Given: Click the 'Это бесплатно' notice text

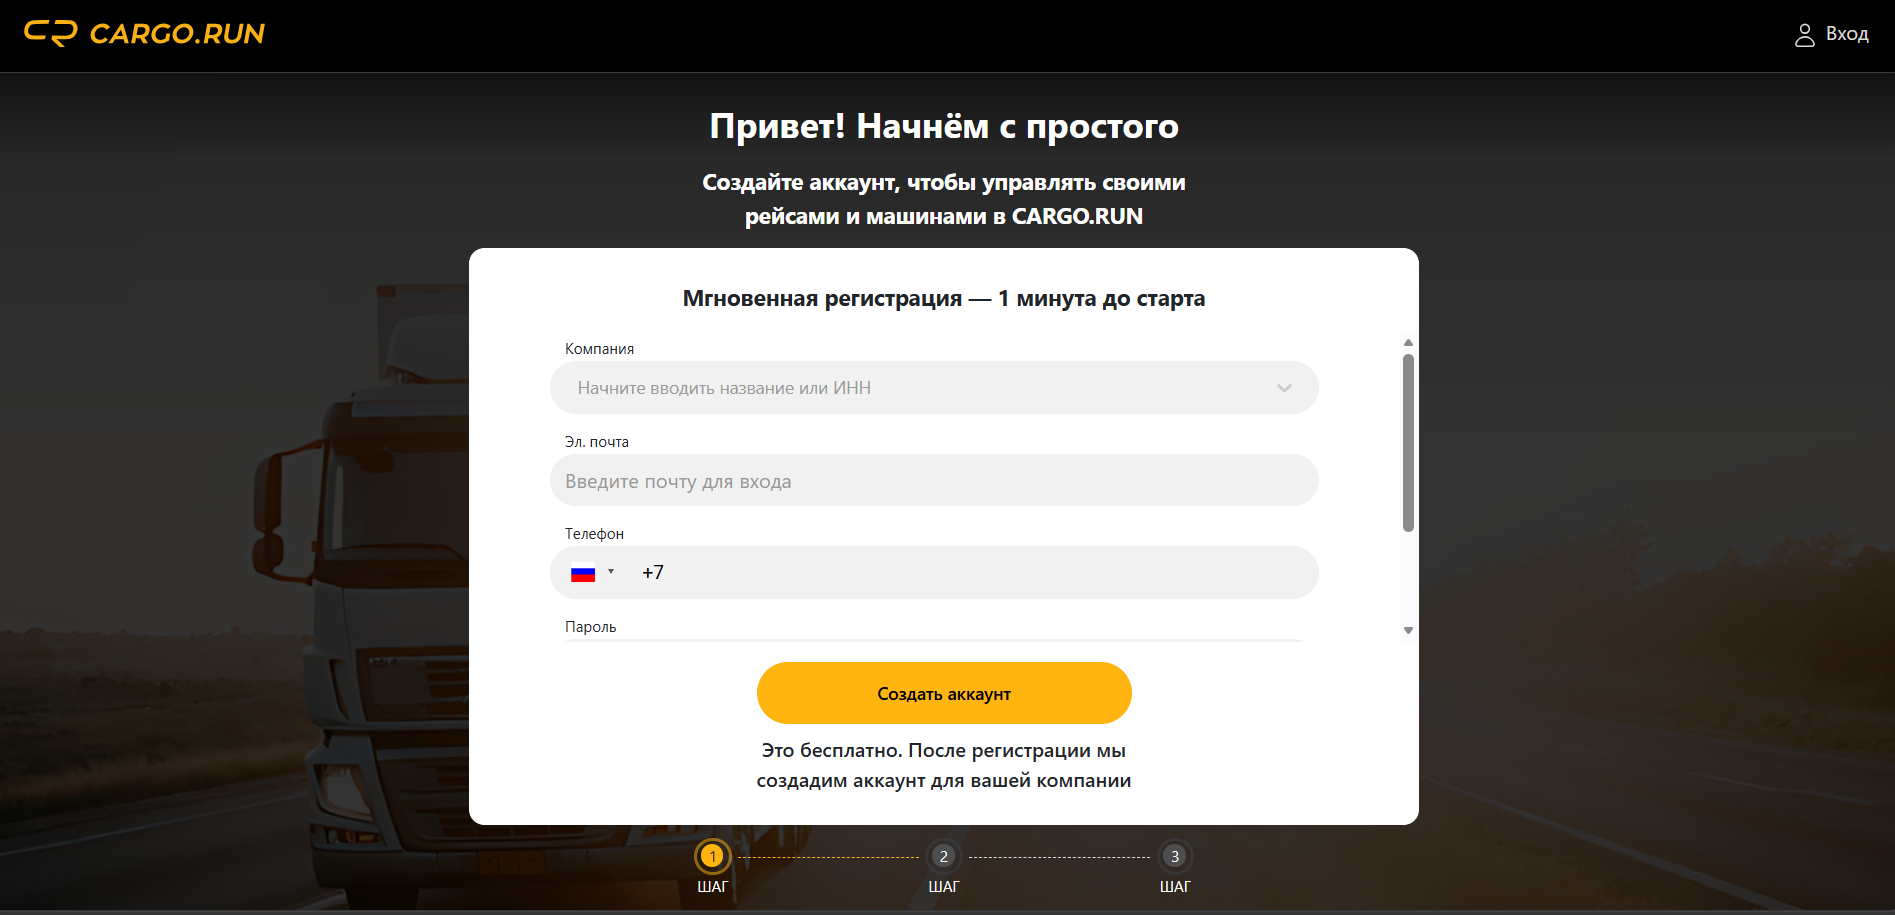Looking at the screenshot, I should [944, 765].
